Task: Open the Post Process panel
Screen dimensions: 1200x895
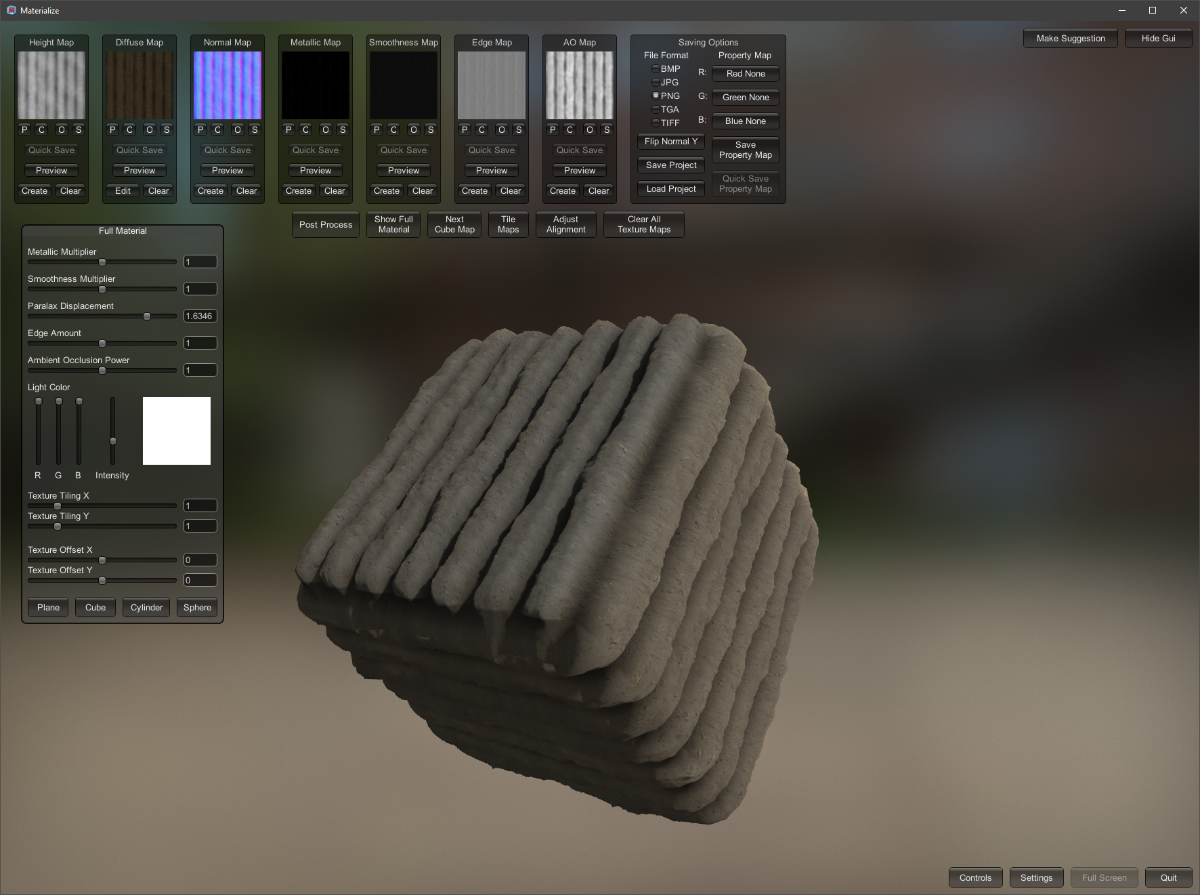Action: pos(325,225)
